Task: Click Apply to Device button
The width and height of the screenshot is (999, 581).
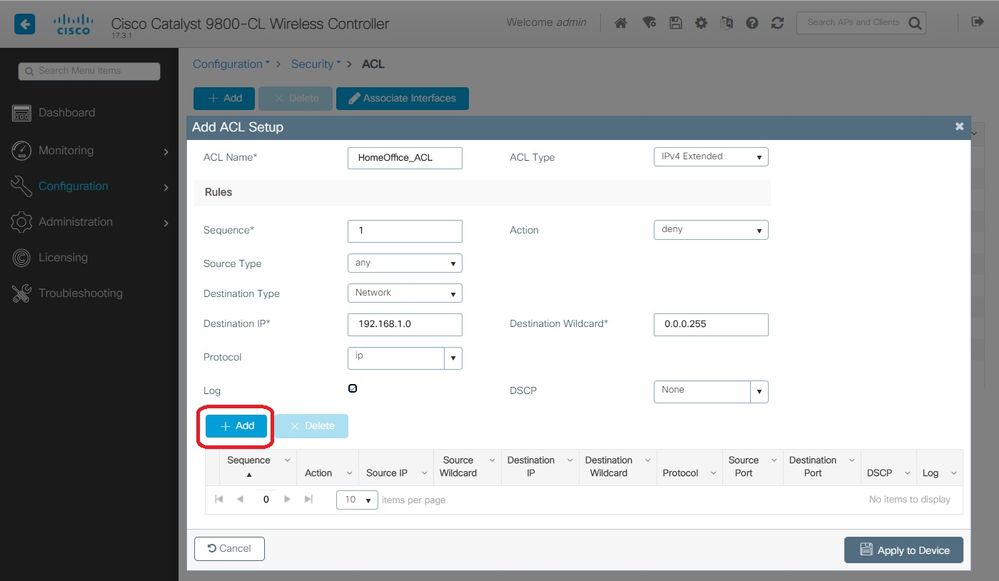Action: click(x=903, y=550)
